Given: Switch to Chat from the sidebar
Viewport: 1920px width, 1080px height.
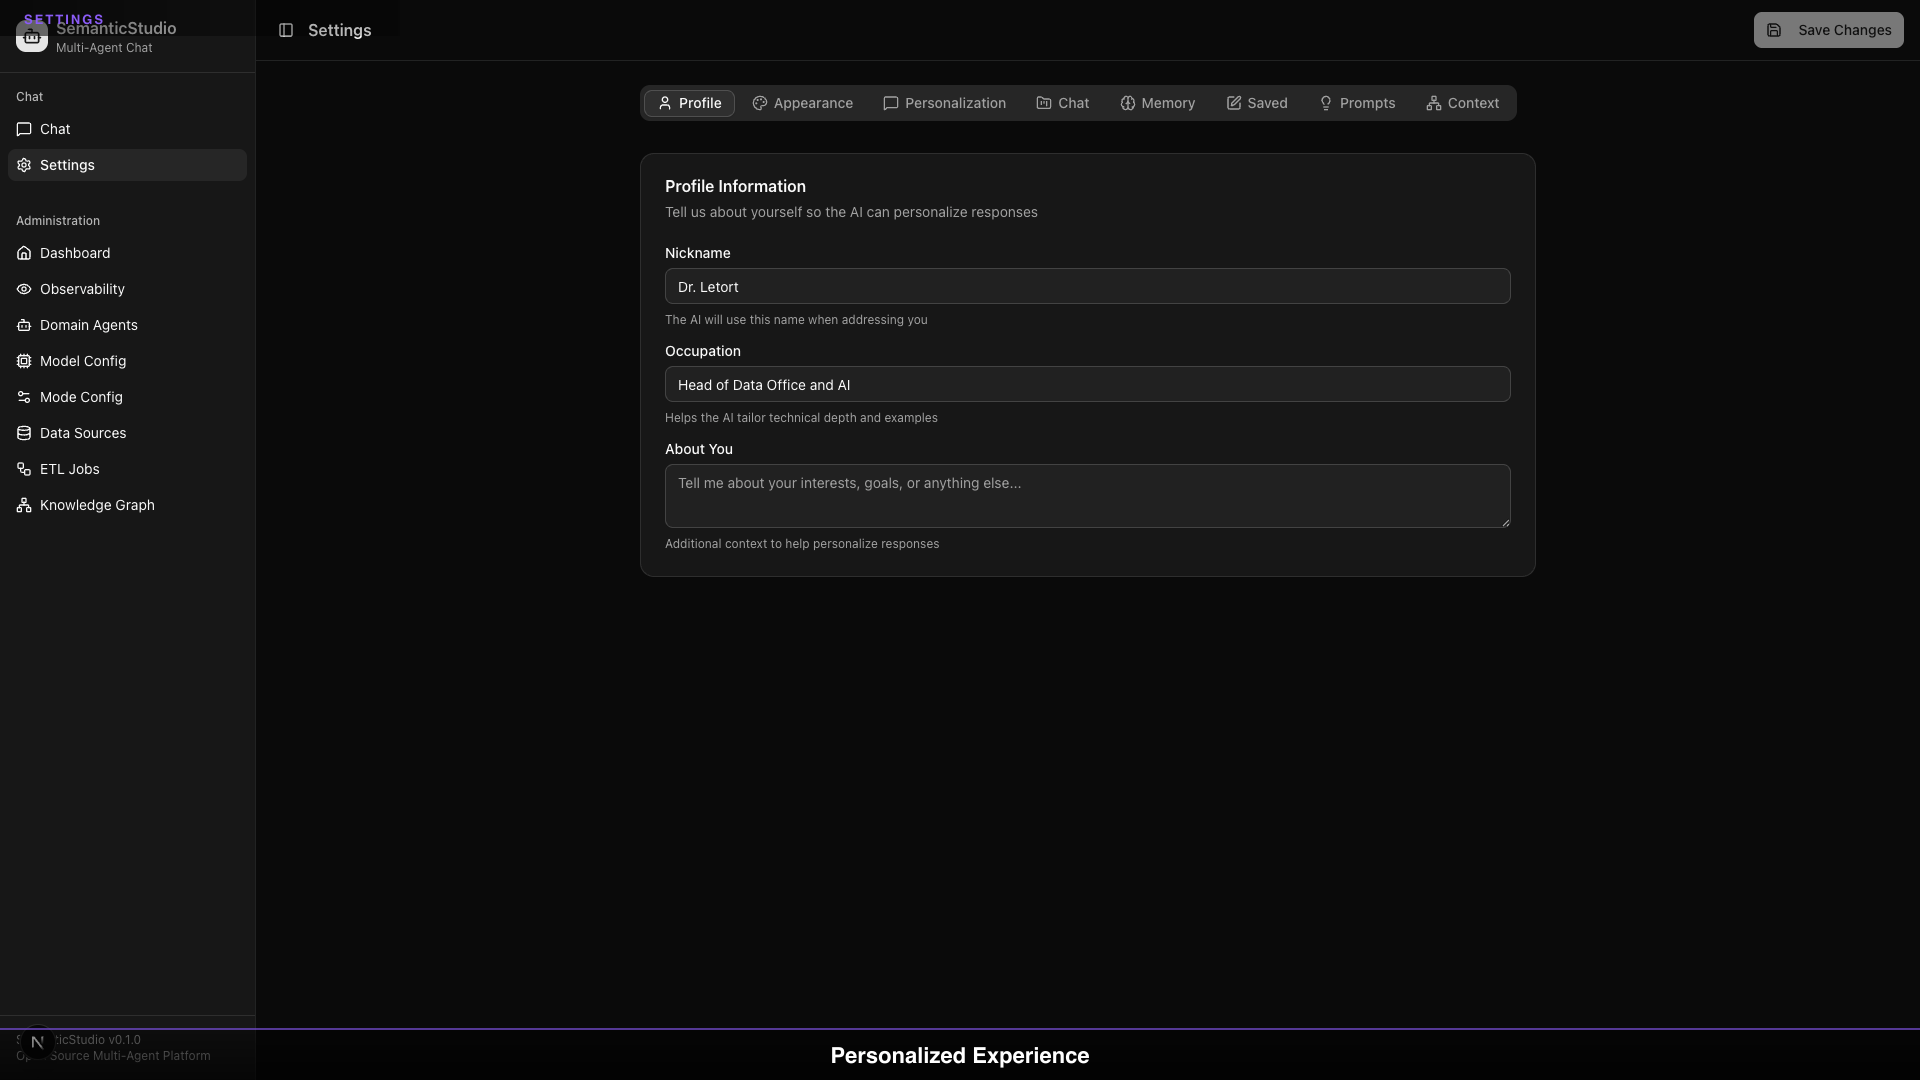Looking at the screenshot, I should tap(54, 128).
